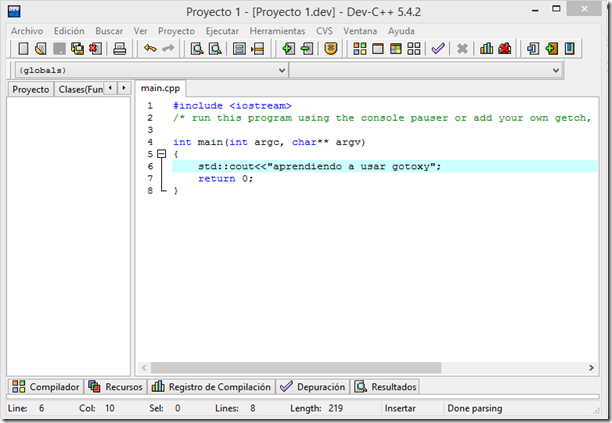Click the Find (search) toolbar icon
Viewport: 612px width, 423px height.
click(x=197, y=49)
